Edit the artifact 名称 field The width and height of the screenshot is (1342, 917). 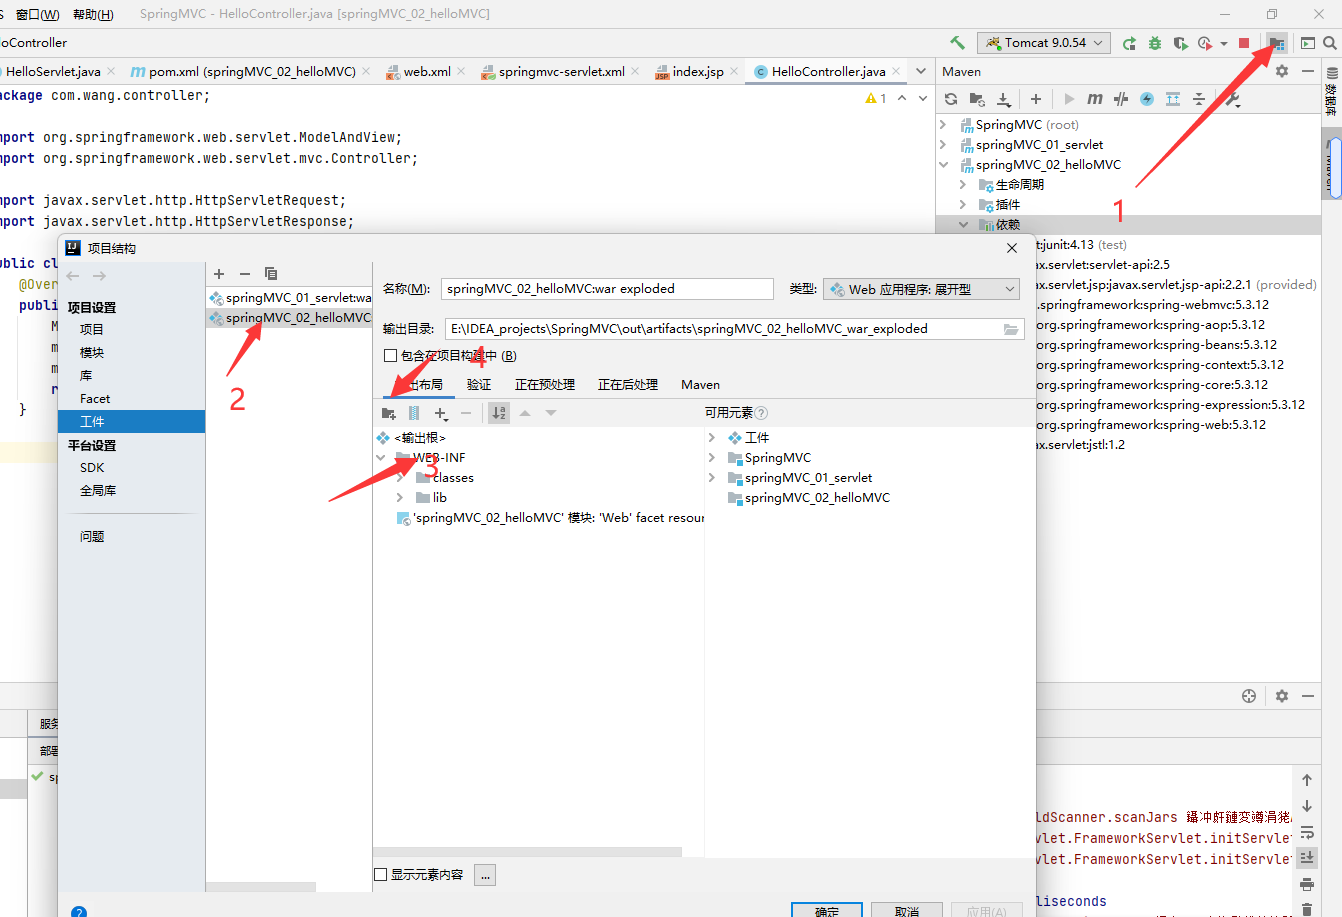pos(607,289)
